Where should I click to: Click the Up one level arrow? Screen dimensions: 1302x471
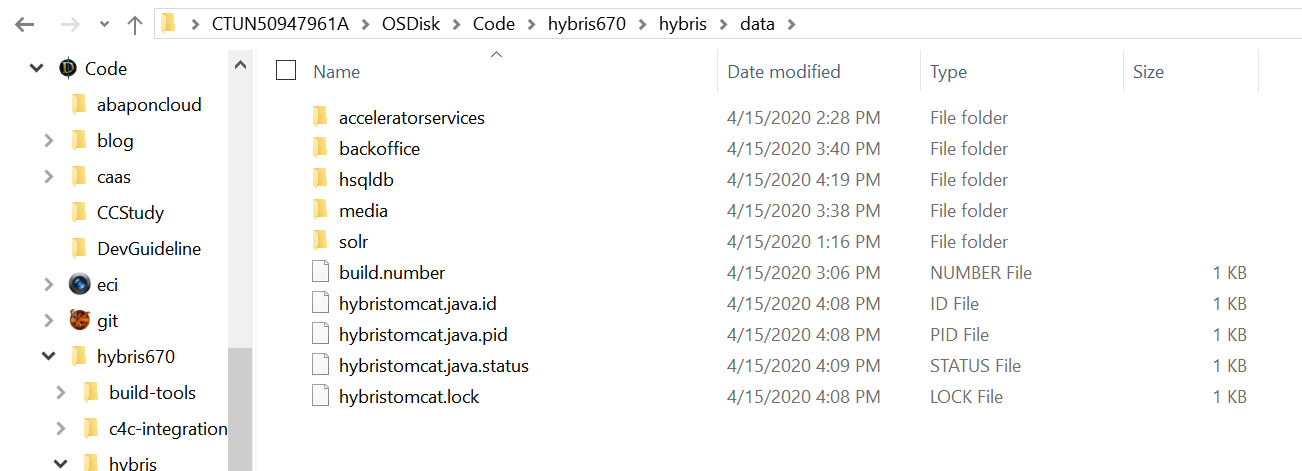(x=135, y=23)
